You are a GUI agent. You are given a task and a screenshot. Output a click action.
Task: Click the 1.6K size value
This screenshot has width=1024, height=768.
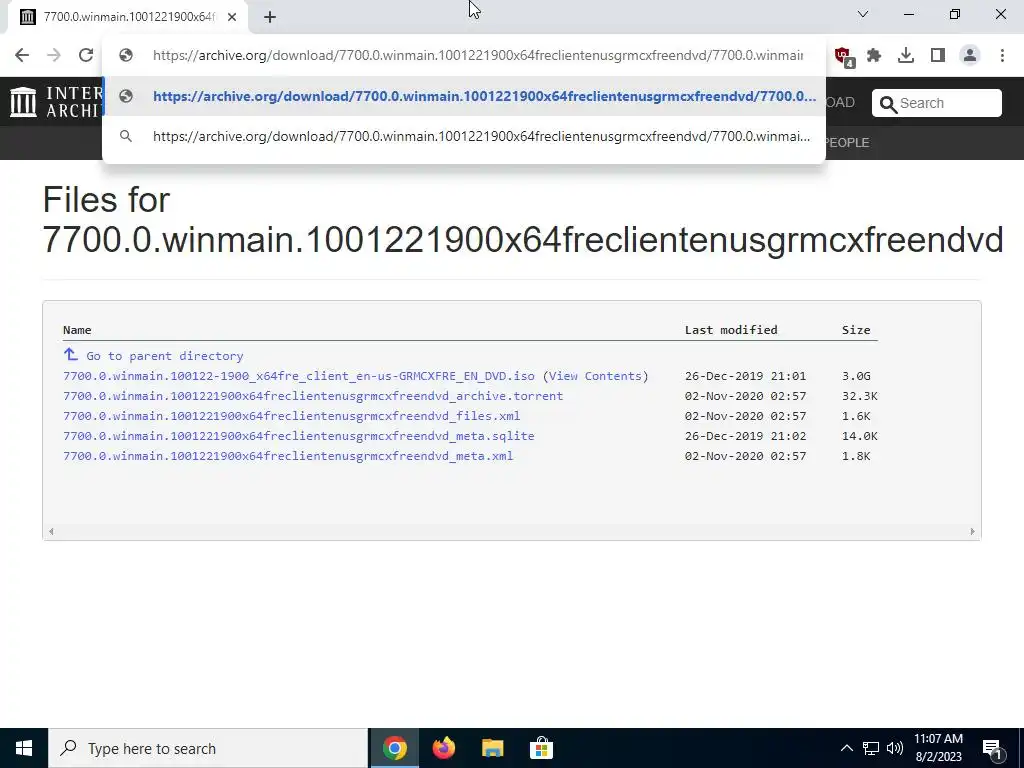coord(856,416)
